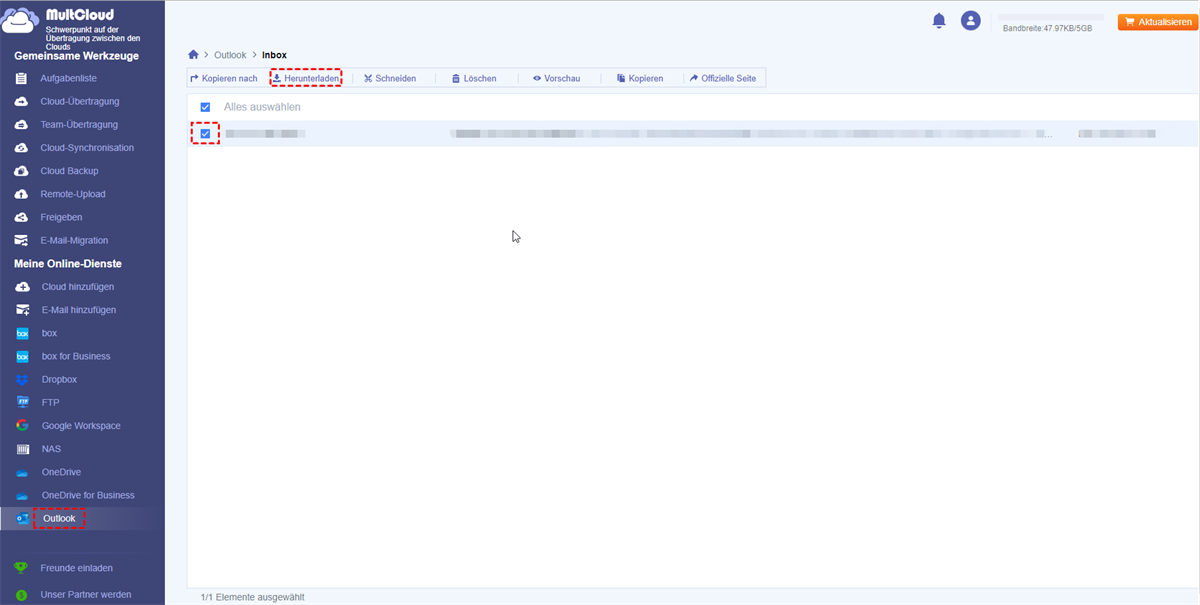The width and height of the screenshot is (1200, 605).
Task: Click E-Mail hinzufügen
Action: pyautogui.click(x=79, y=310)
